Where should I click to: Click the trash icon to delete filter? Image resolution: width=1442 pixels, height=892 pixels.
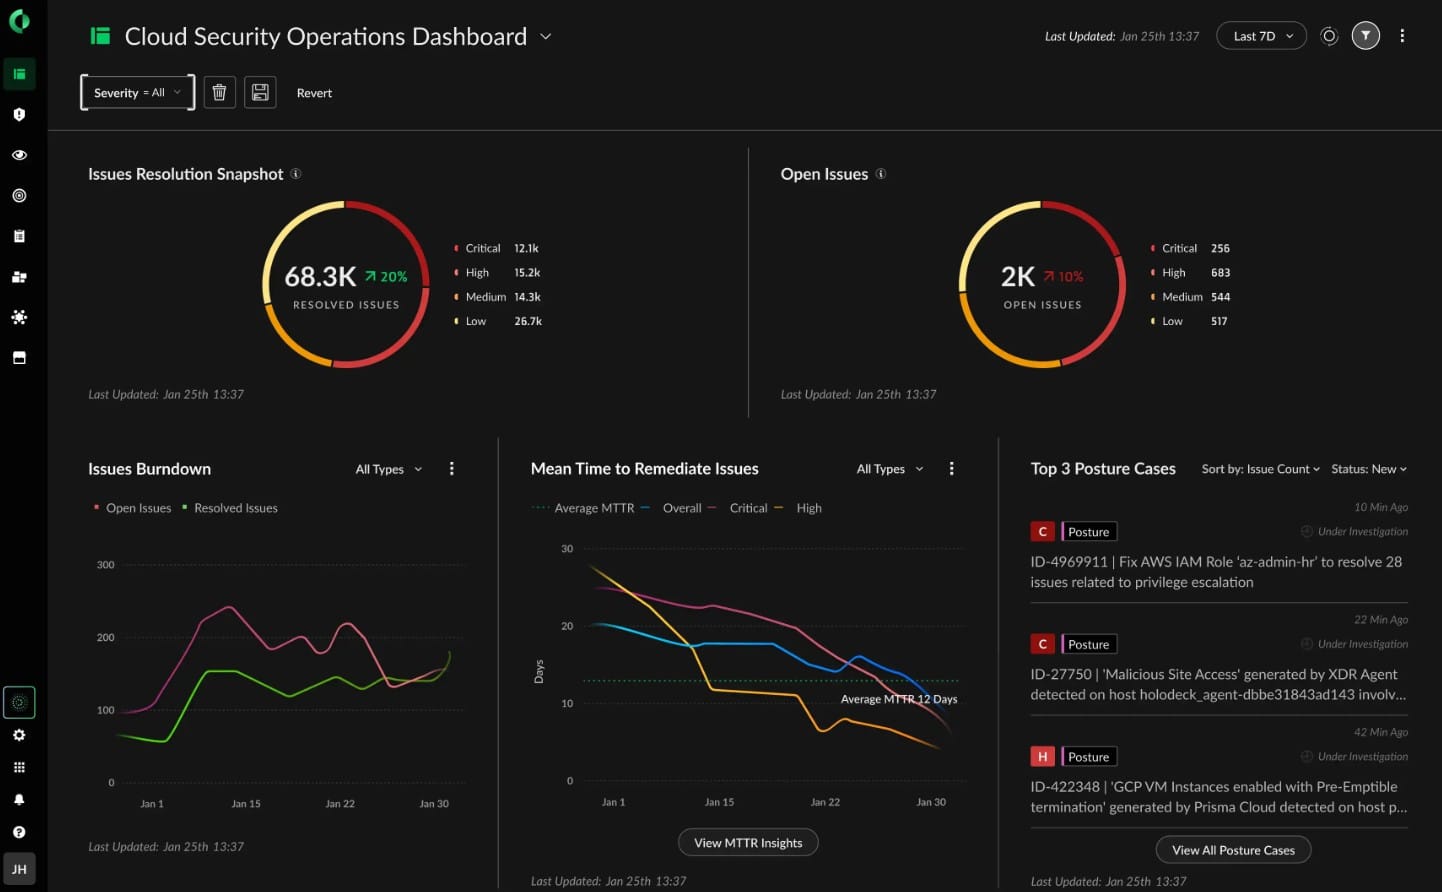(x=219, y=93)
